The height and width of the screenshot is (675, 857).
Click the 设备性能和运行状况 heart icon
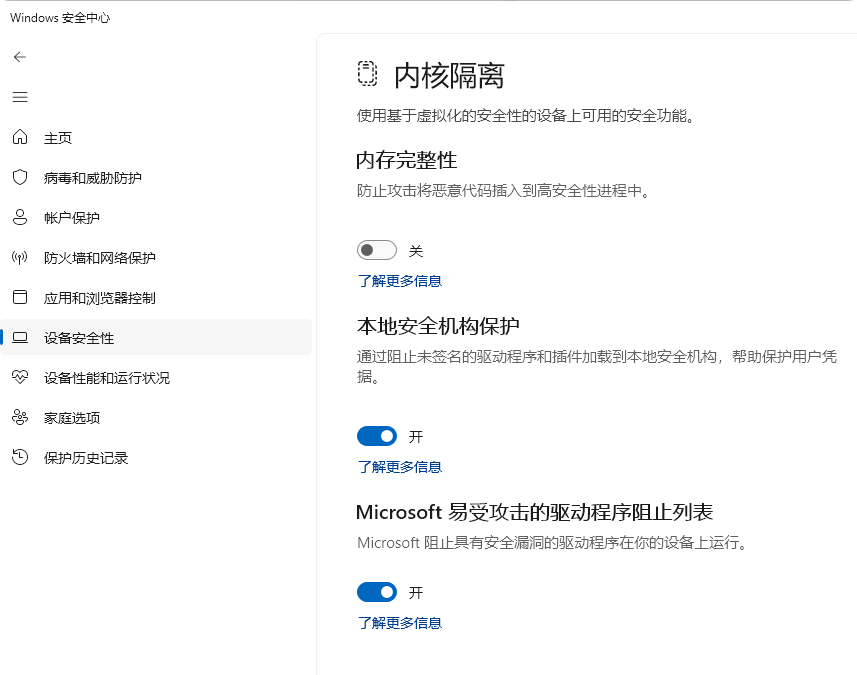[x=20, y=378]
